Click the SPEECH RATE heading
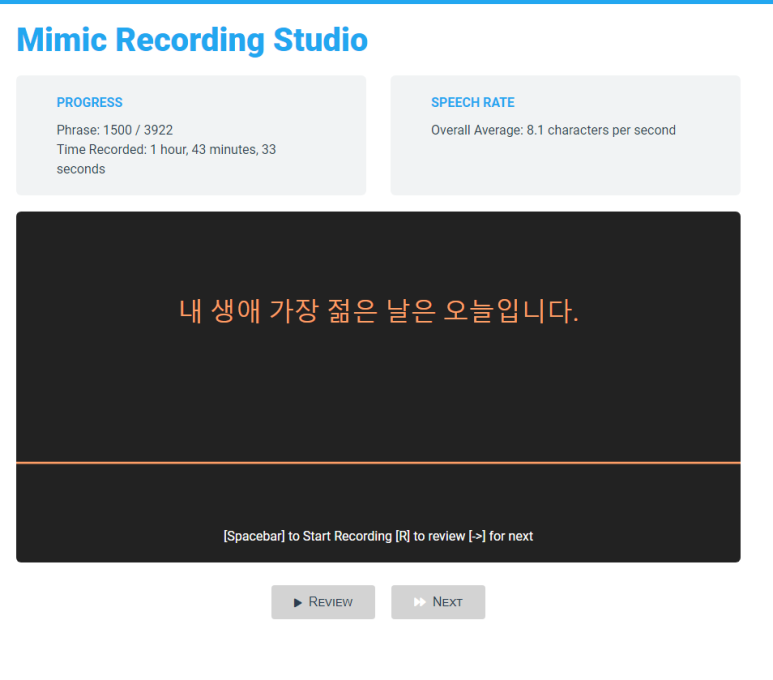The image size is (773, 680). (472, 102)
